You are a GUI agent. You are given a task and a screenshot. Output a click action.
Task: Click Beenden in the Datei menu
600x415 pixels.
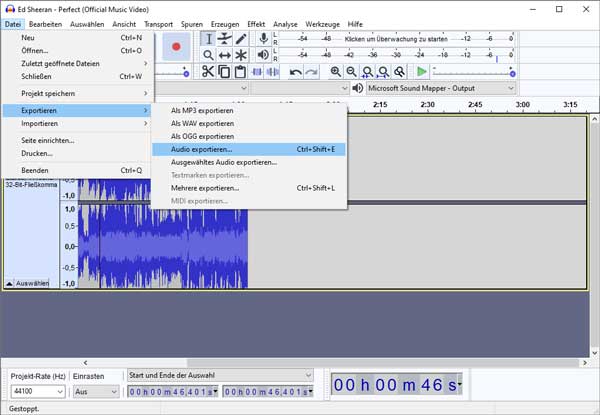pos(77,171)
